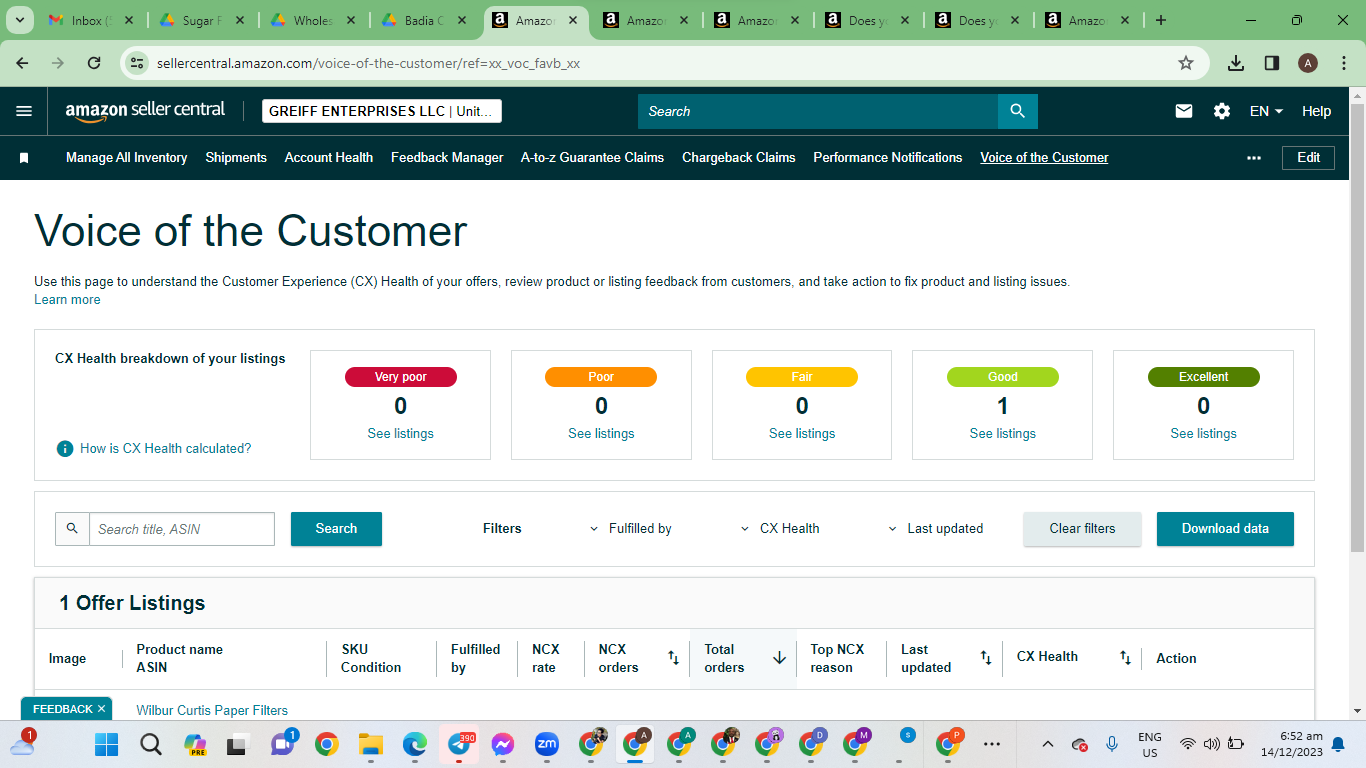Open the Seller Central messages envelope
The width and height of the screenshot is (1366, 768).
[x=1184, y=111]
